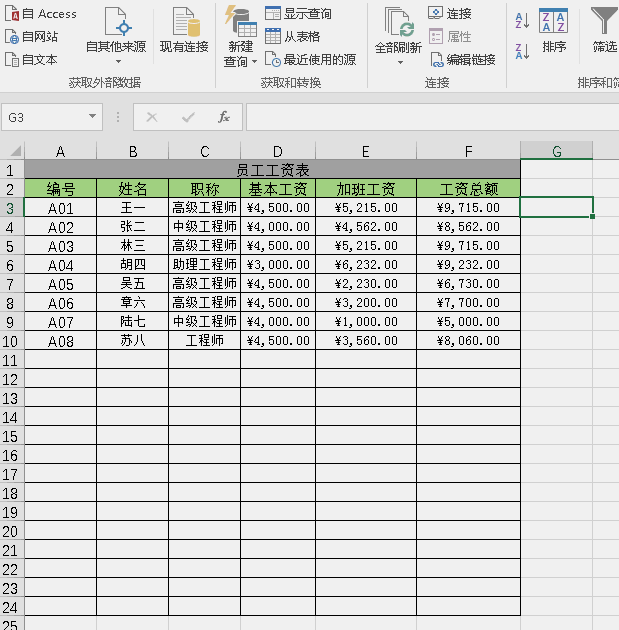The height and width of the screenshot is (630, 619).
Task: Select cell with ¥2,230.00
Action: (x=366, y=284)
